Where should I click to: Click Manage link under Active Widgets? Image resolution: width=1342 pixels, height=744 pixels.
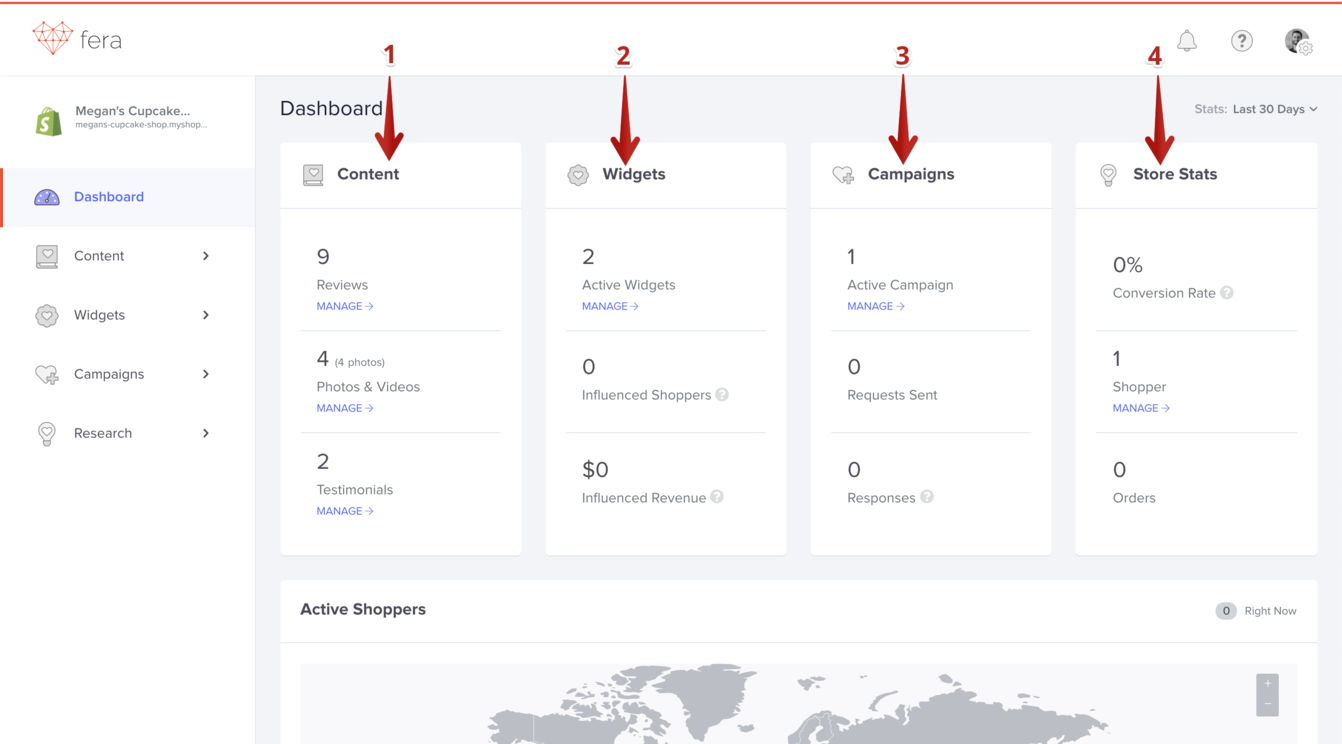coord(609,306)
